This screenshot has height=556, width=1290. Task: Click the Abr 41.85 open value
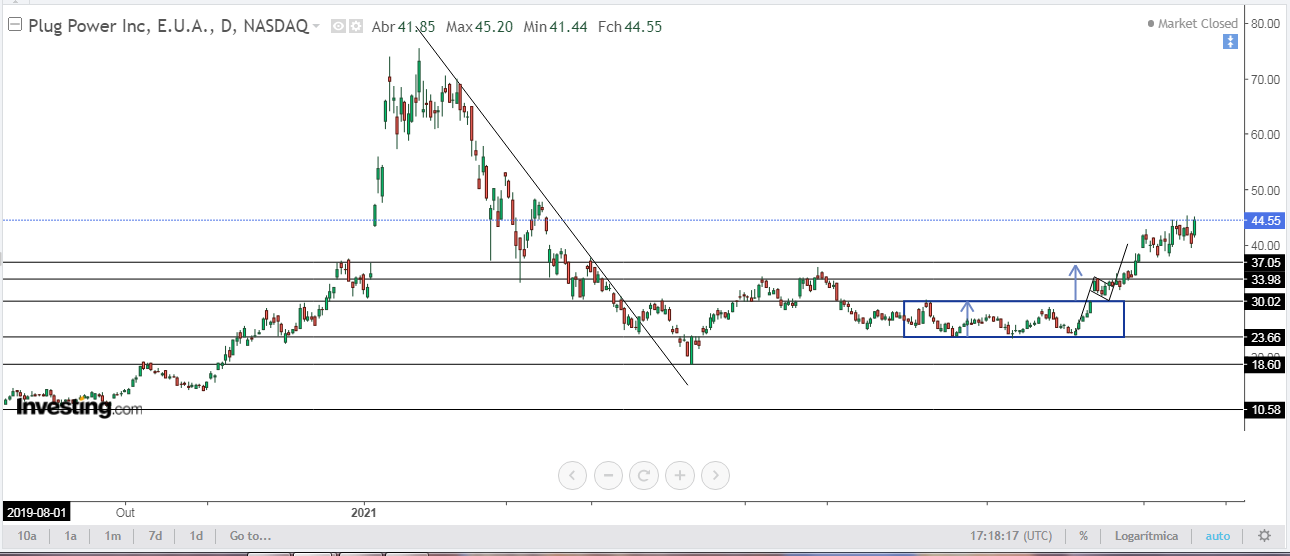(406, 27)
